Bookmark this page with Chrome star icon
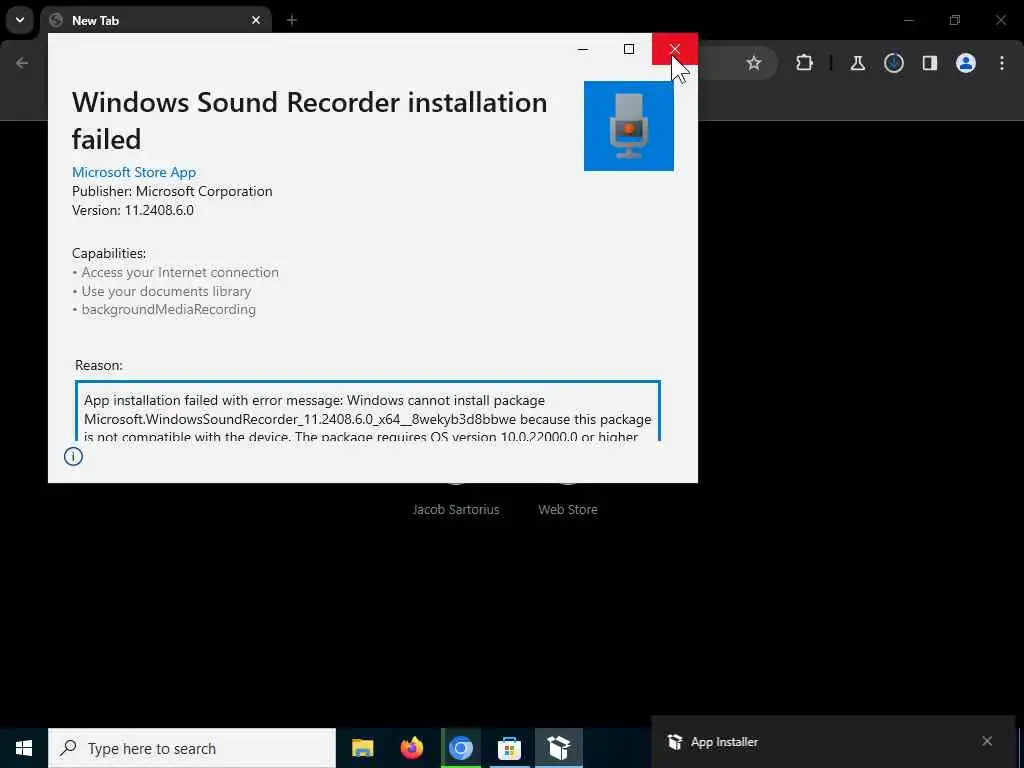Image resolution: width=1024 pixels, height=768 pixels. point(754,63)
